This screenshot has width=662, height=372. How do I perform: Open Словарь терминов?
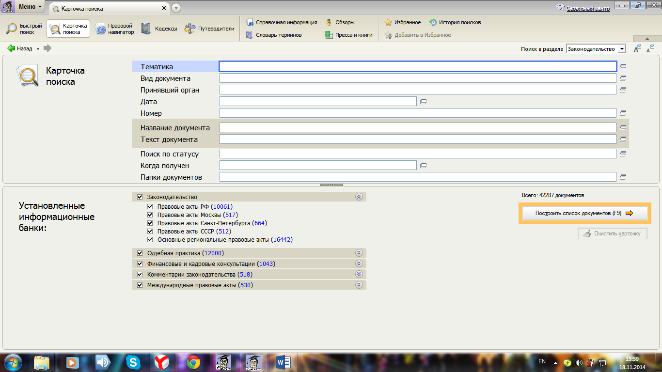click(274, 35)
